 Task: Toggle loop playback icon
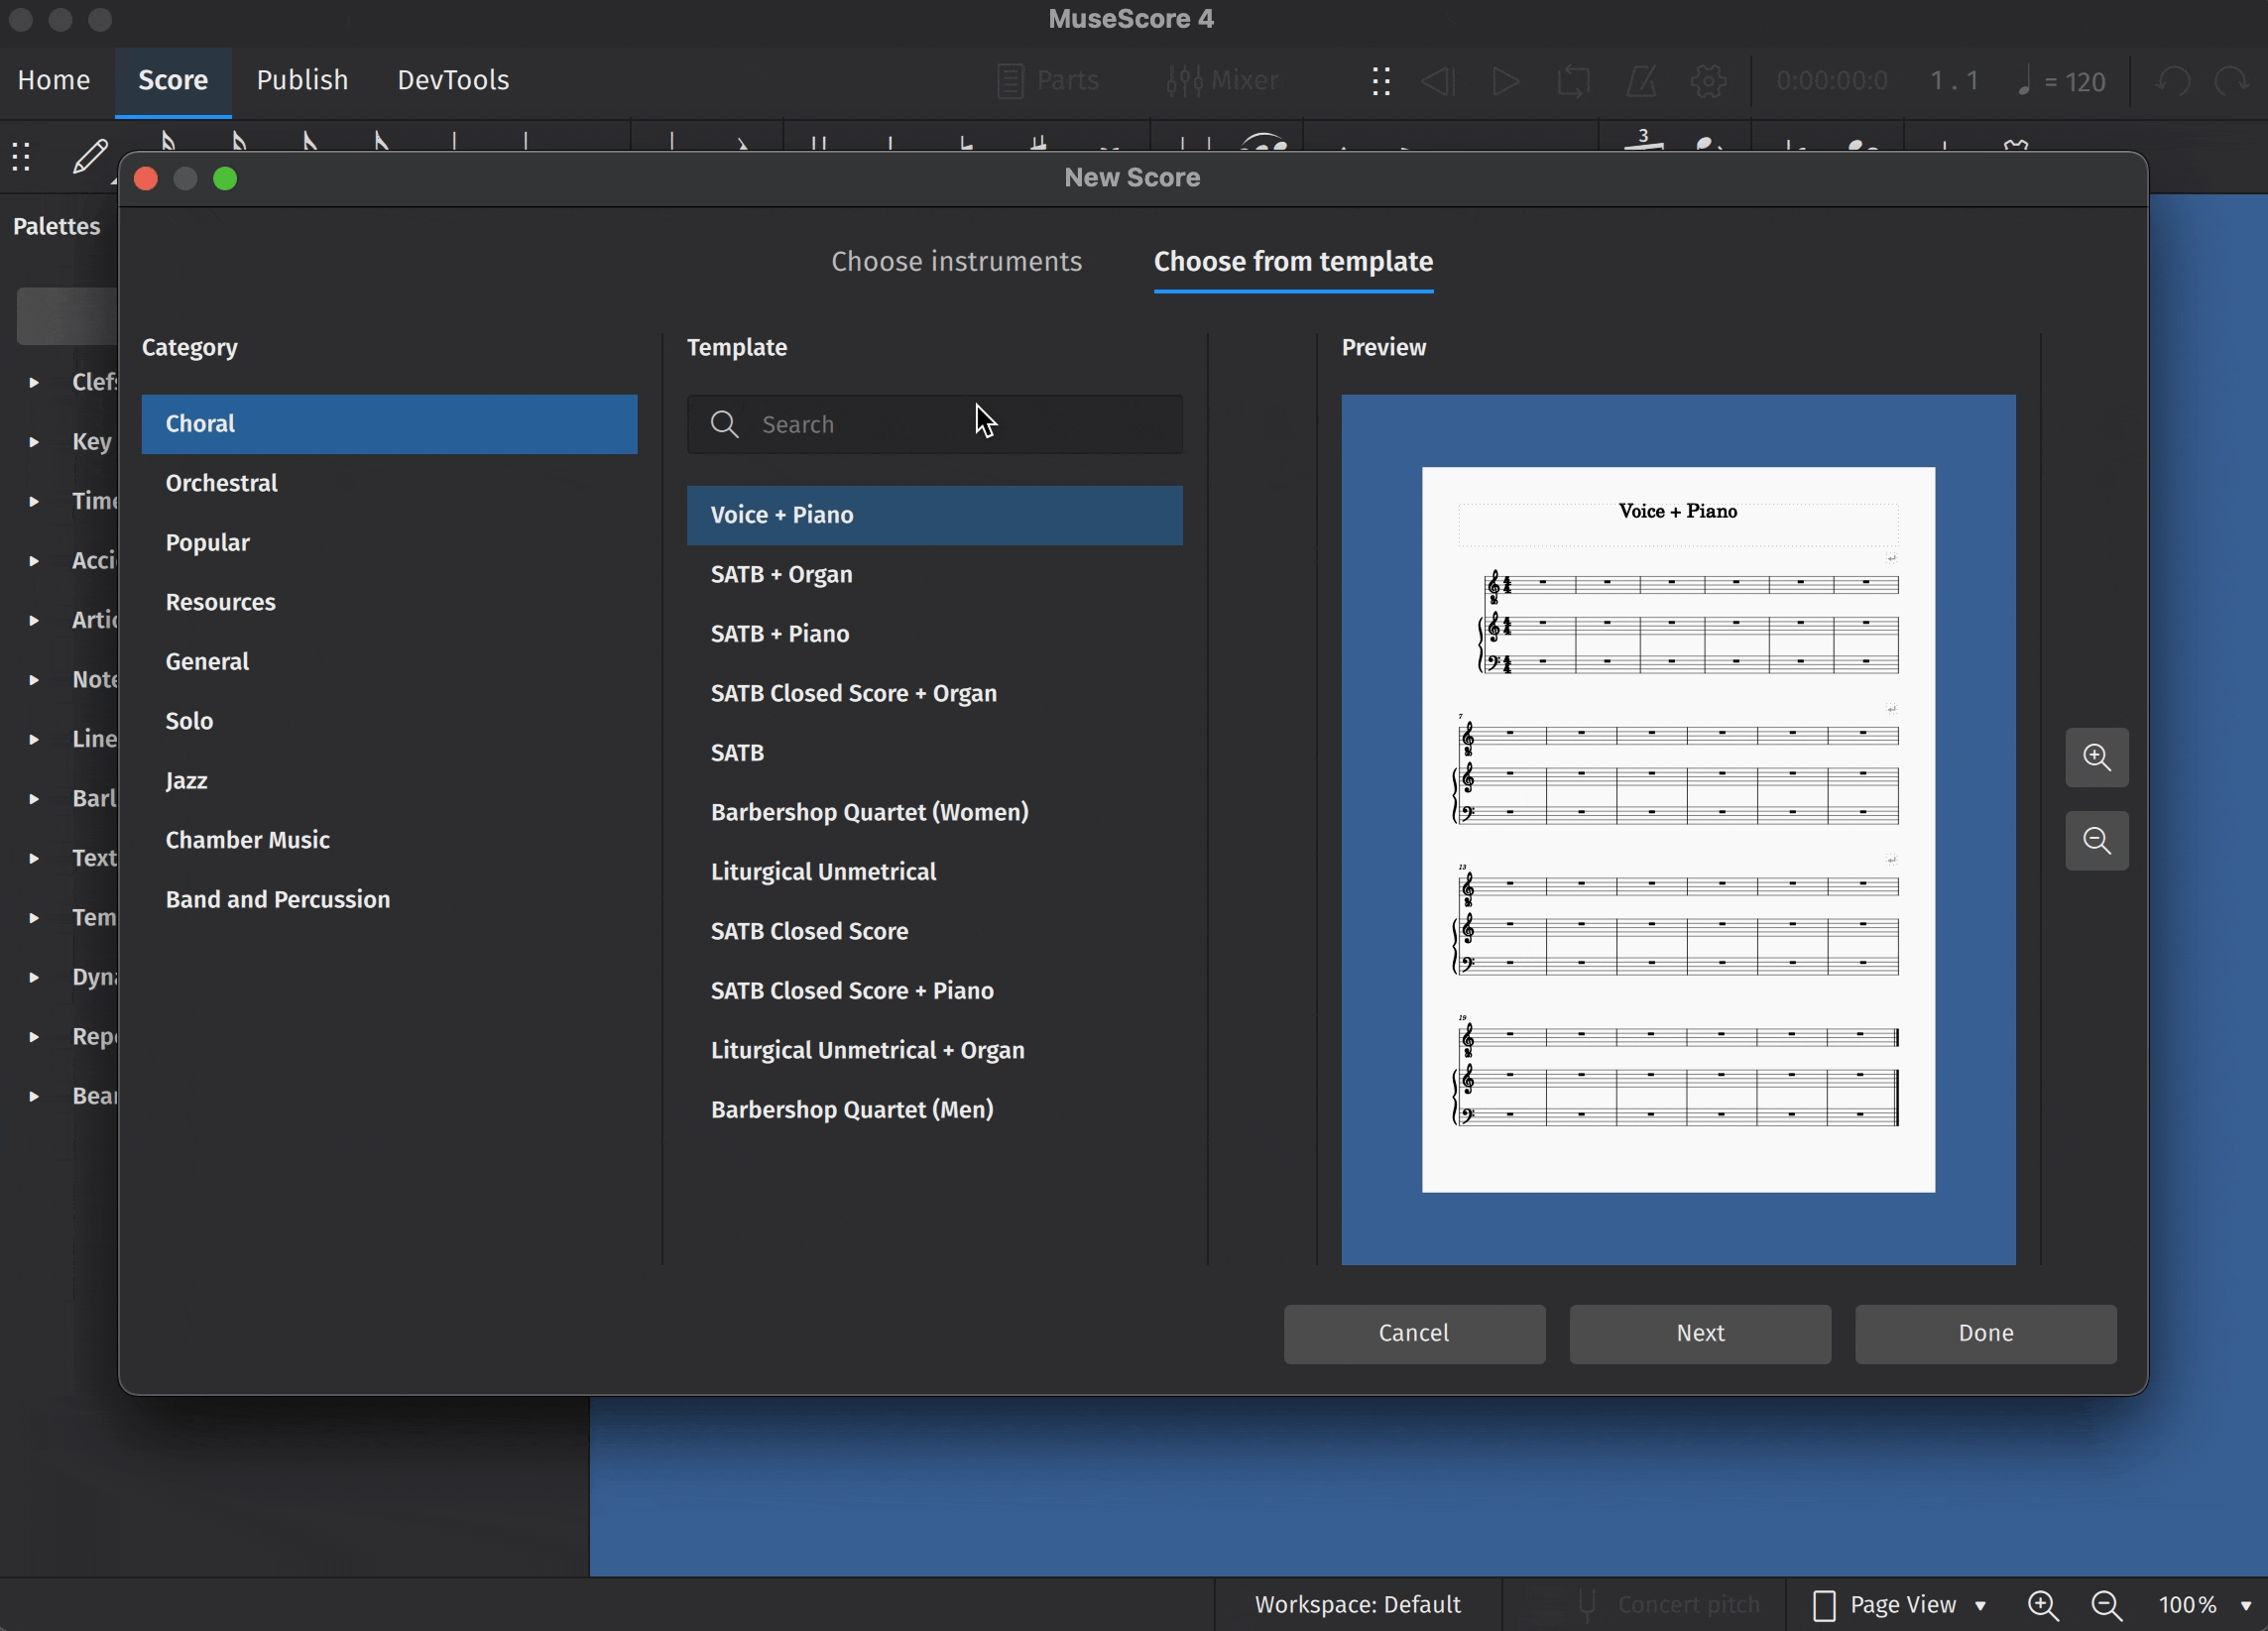[1573, 81]
